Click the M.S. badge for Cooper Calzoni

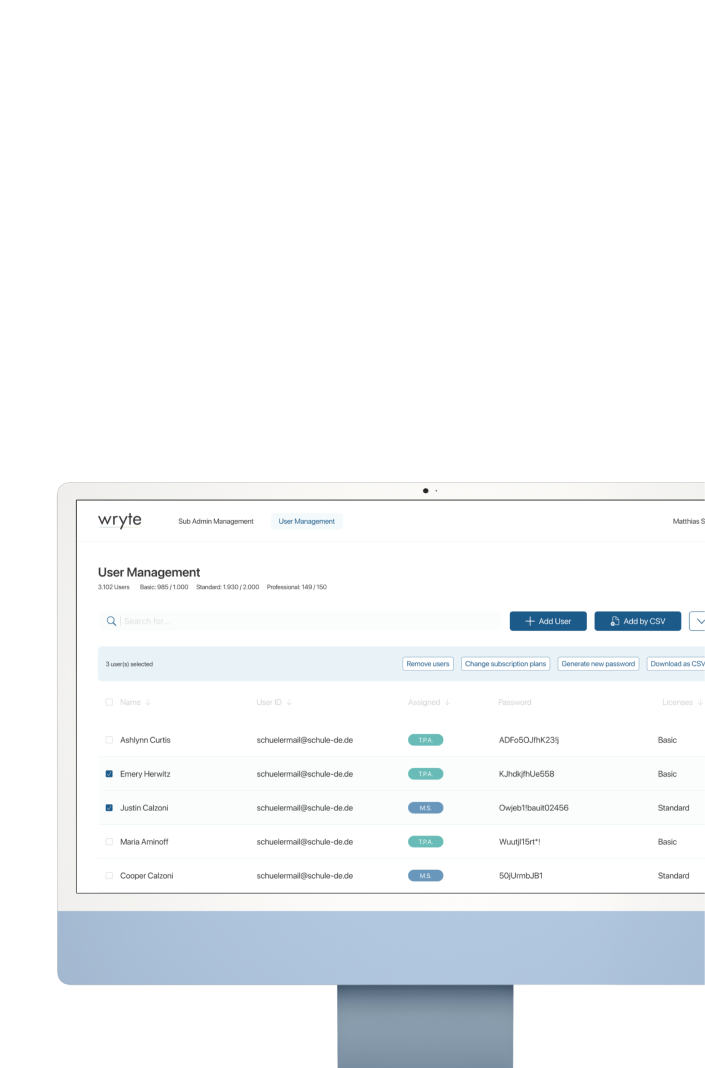point(426,876)
